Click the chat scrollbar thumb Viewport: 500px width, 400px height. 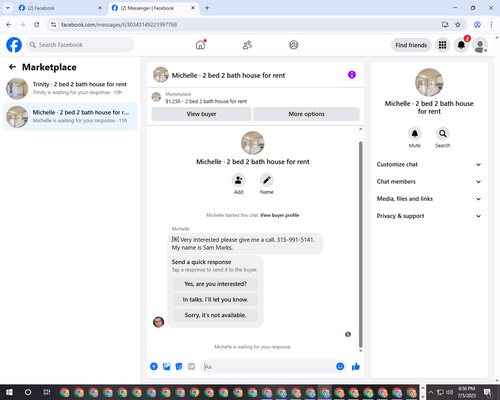click(x=360, y=244)
